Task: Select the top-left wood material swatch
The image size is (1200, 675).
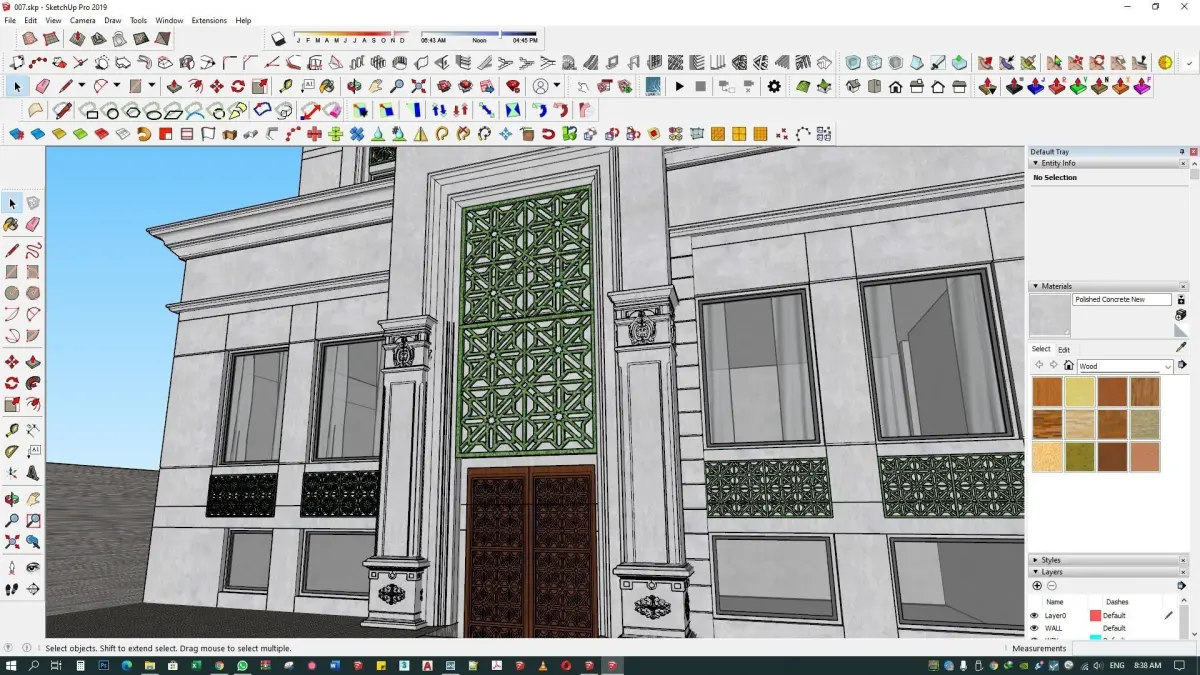Action: coord(1047,392)
